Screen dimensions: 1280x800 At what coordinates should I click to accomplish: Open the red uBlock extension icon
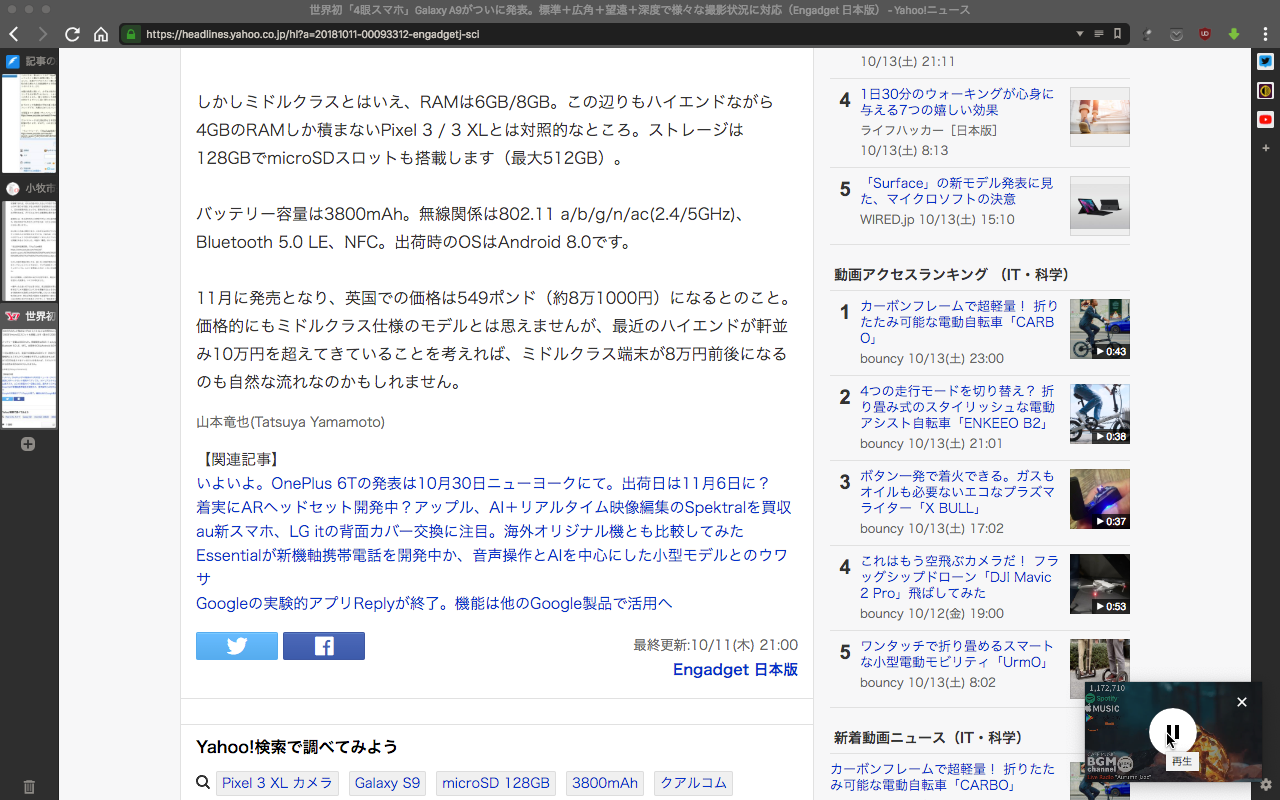pyautogui.click(x=1205, y=34)
